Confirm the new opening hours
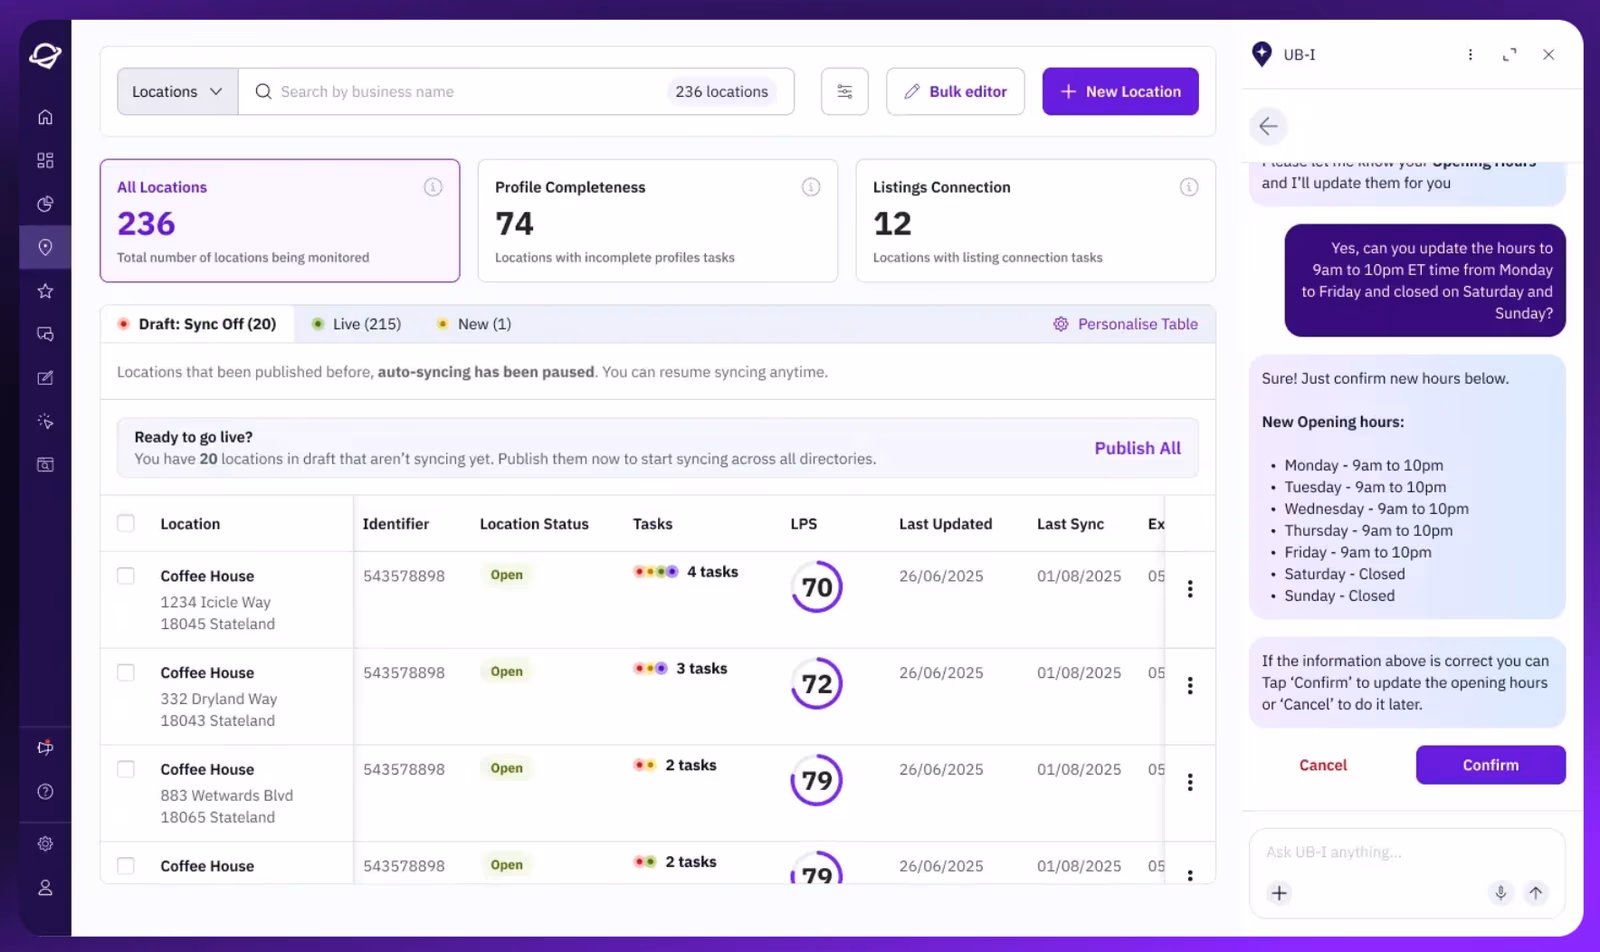 (1490, 765)
